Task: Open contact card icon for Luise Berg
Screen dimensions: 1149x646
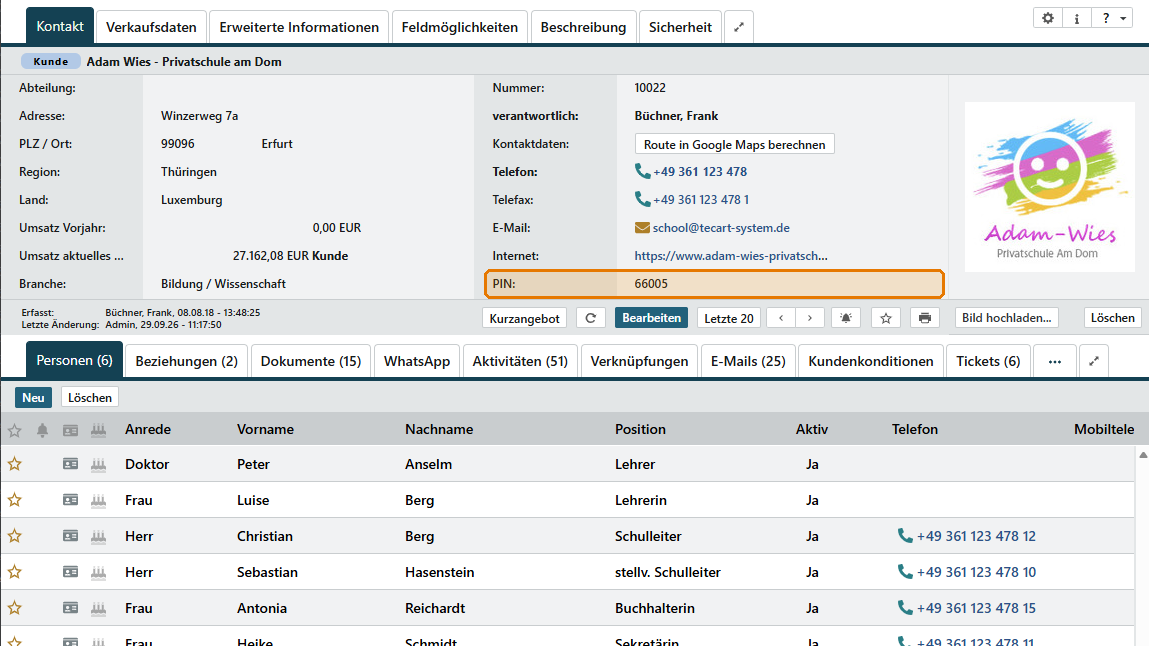Action: [x=70, y=500]
